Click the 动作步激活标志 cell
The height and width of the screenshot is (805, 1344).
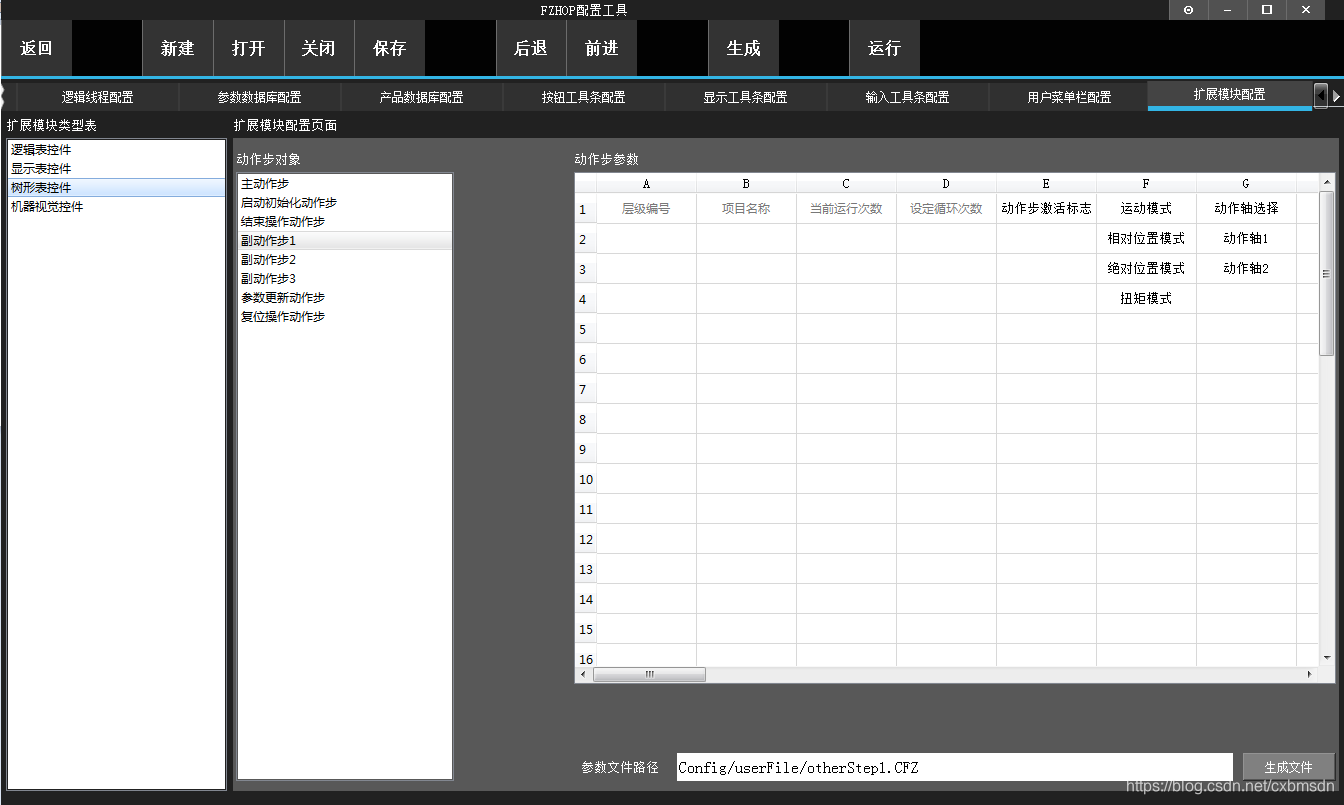[1046, 209]
